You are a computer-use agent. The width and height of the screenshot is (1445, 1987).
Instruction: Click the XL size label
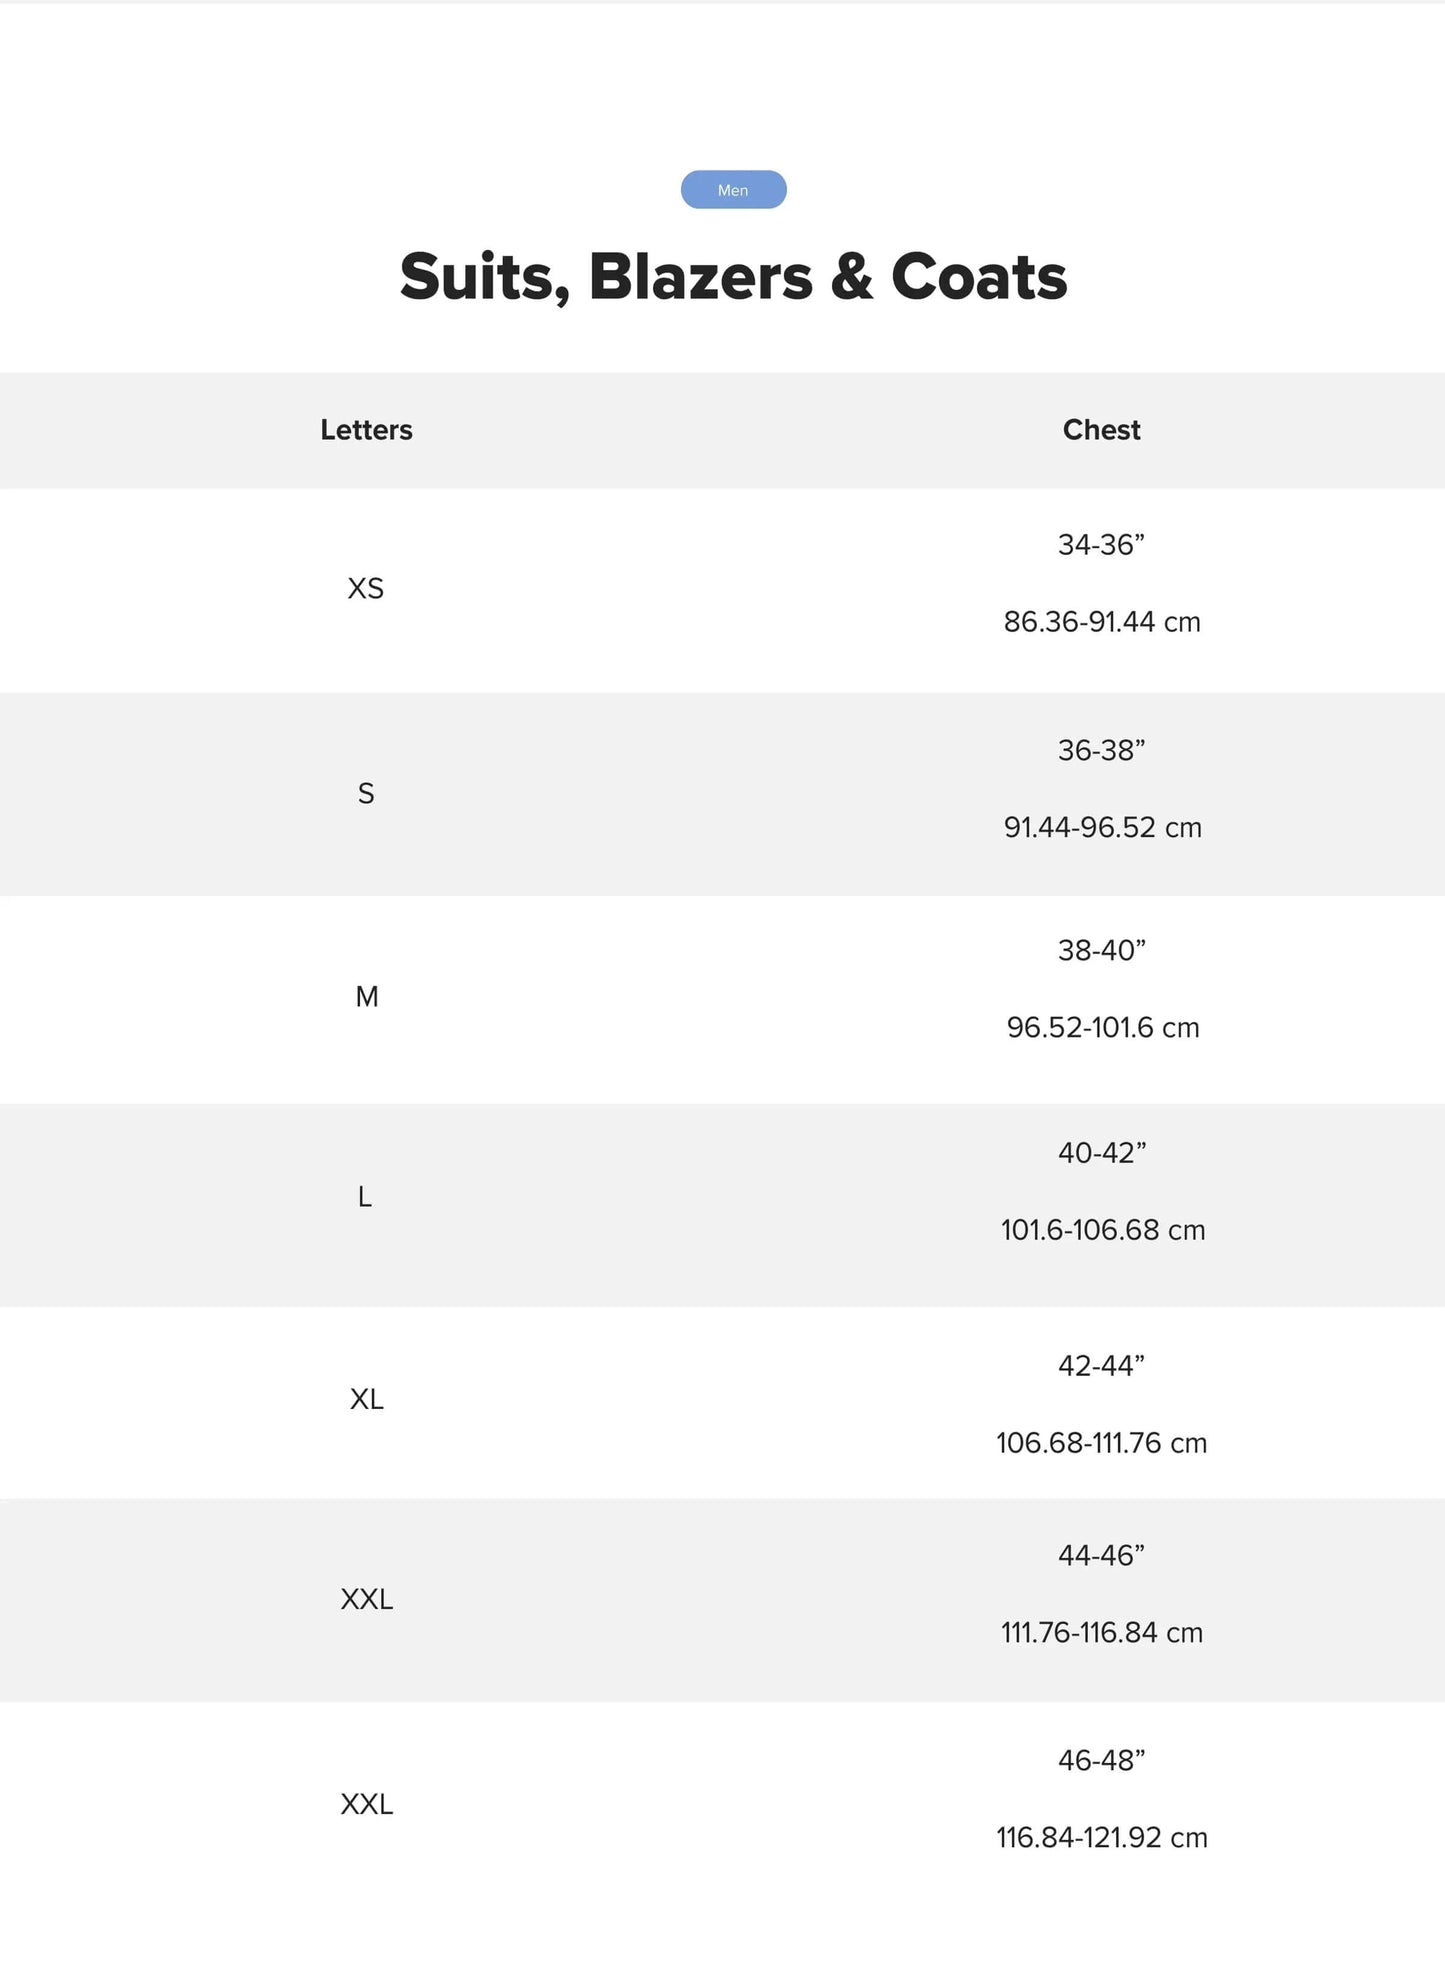[367, 1399]
